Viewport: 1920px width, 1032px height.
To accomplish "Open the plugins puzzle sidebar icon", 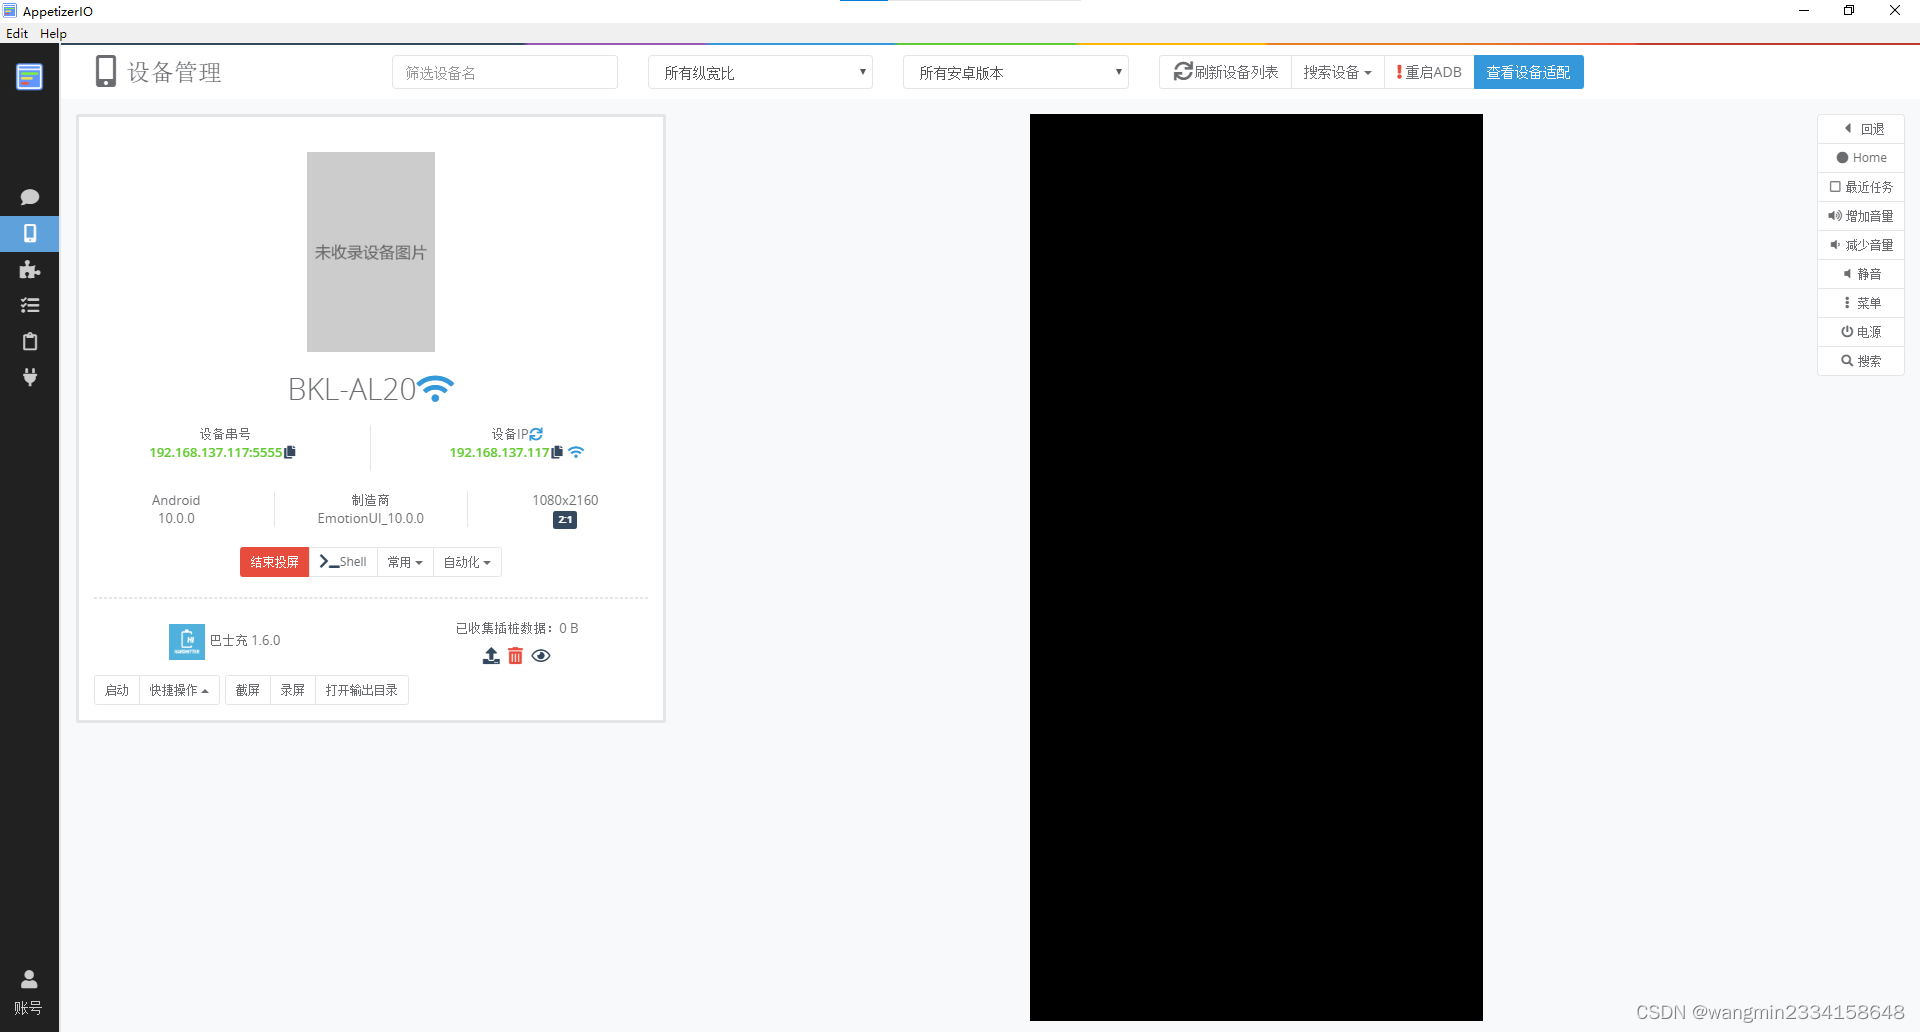I will [29, 269].
